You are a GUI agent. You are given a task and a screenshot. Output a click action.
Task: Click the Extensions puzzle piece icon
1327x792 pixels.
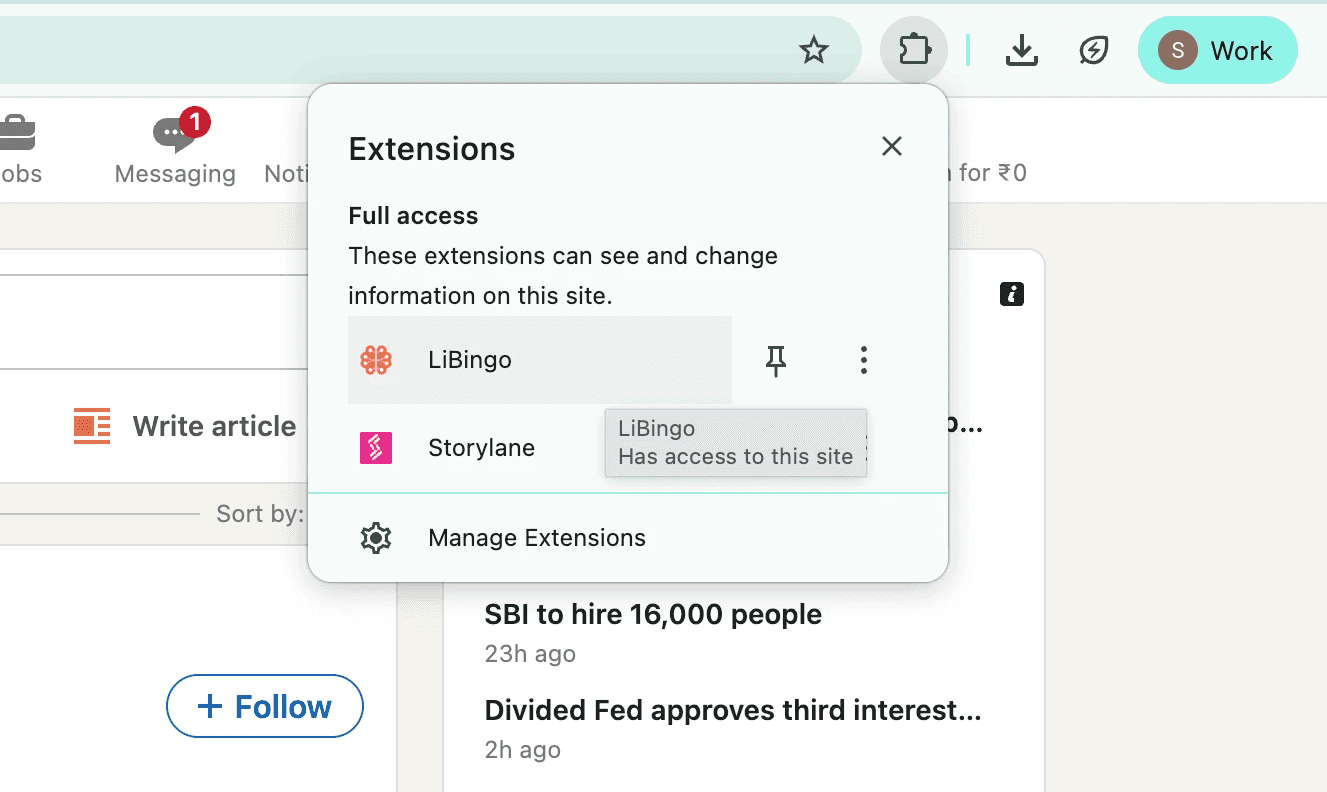click(914, 50)
